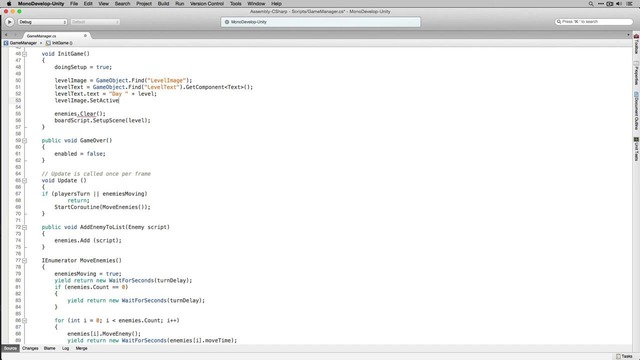Open the Debug configuration dropdown
Viewport: 640px width, 360px height.
[42, 22]
